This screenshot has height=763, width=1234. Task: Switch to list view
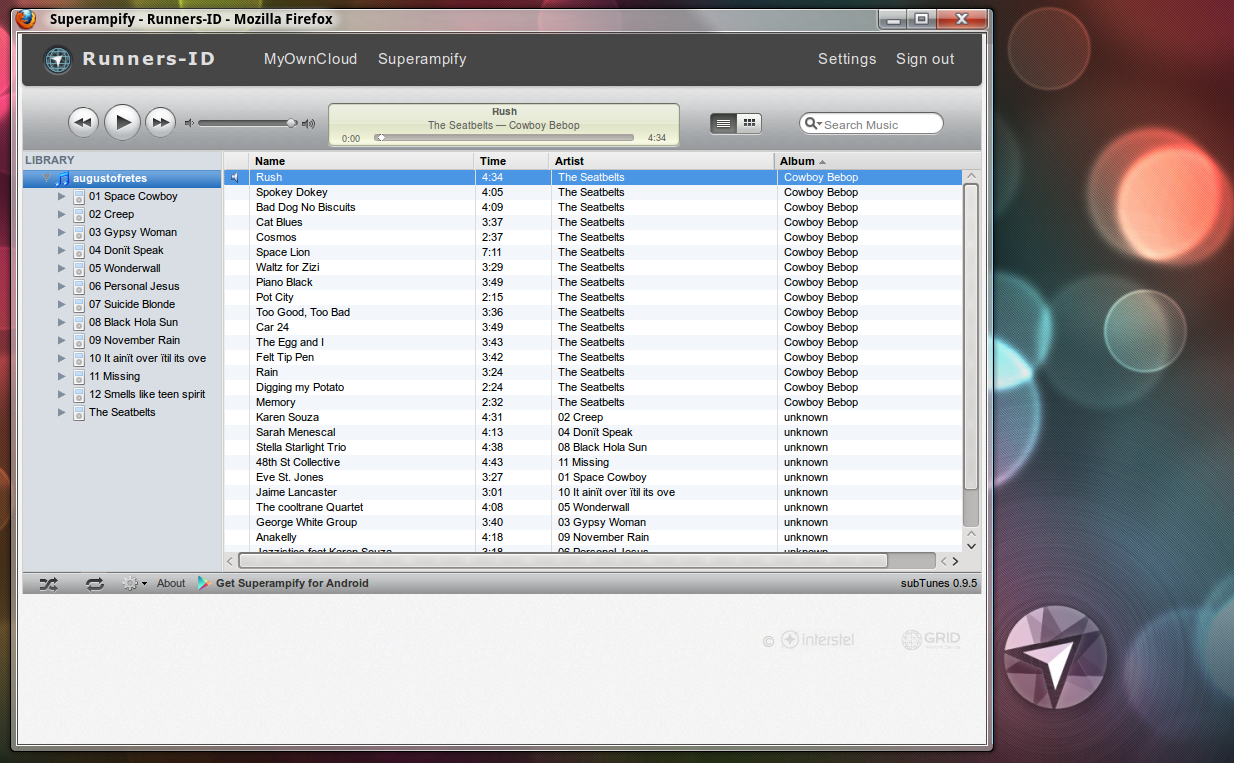click(x=724, y=123)
